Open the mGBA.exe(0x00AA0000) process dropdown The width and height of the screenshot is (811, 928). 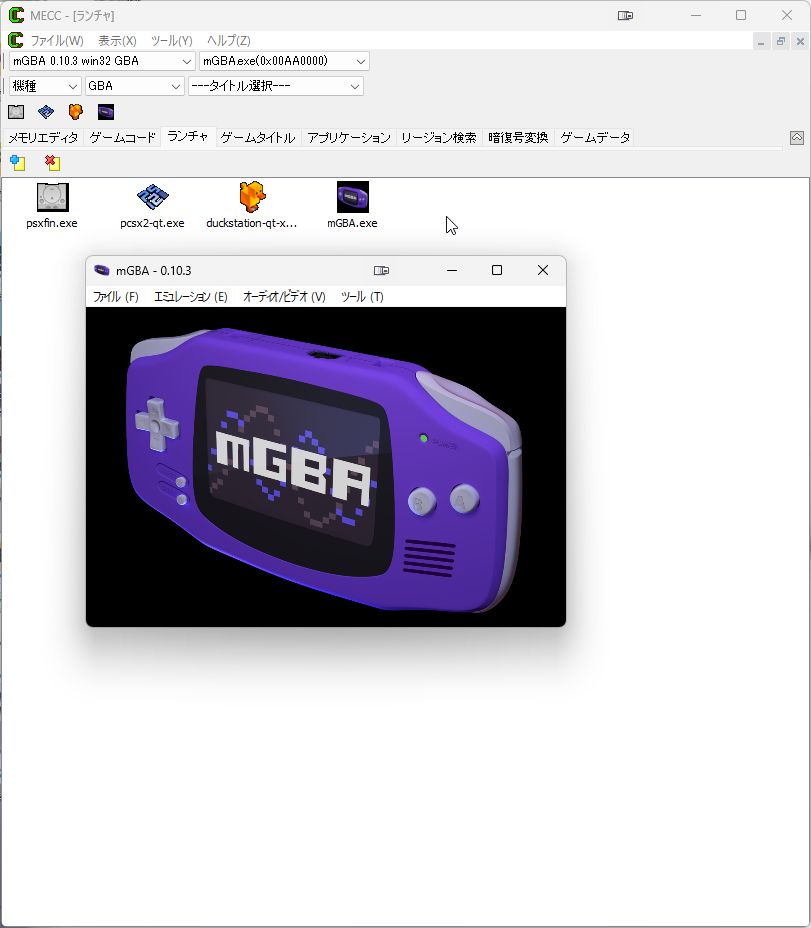click(284, 61)
